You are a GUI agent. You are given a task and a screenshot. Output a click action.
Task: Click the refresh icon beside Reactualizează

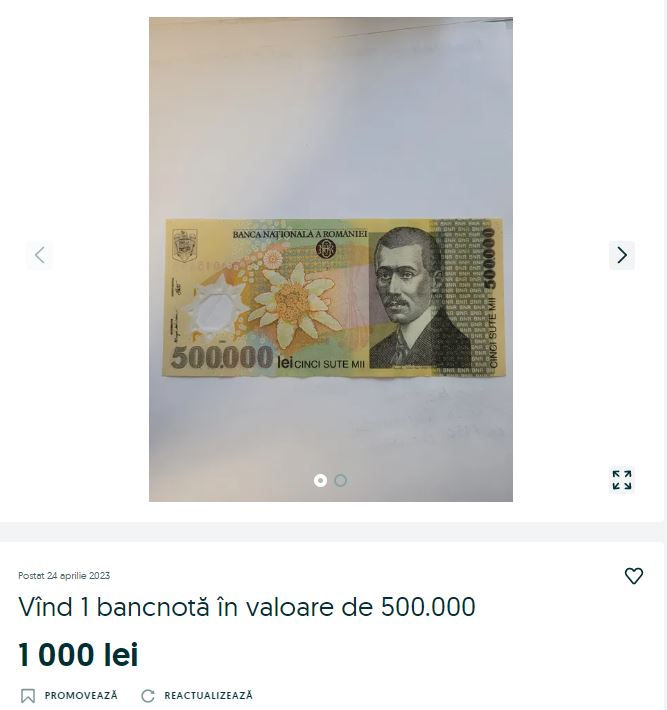(x=148, y=696)
